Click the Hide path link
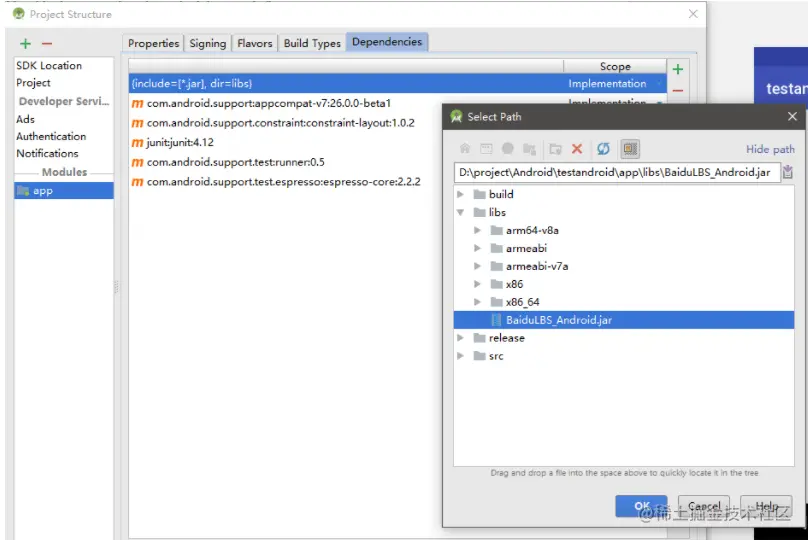 770,149
